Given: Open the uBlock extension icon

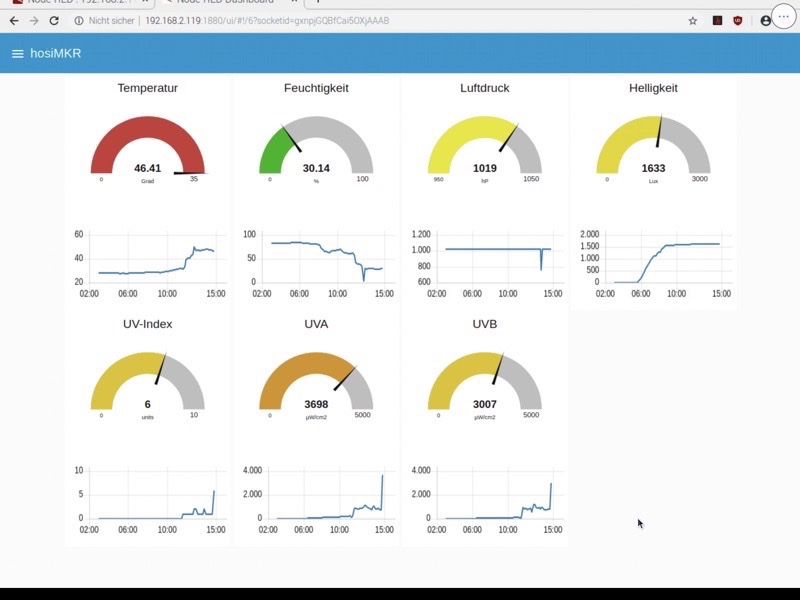Looking at the screenshot, I should 738,20.
